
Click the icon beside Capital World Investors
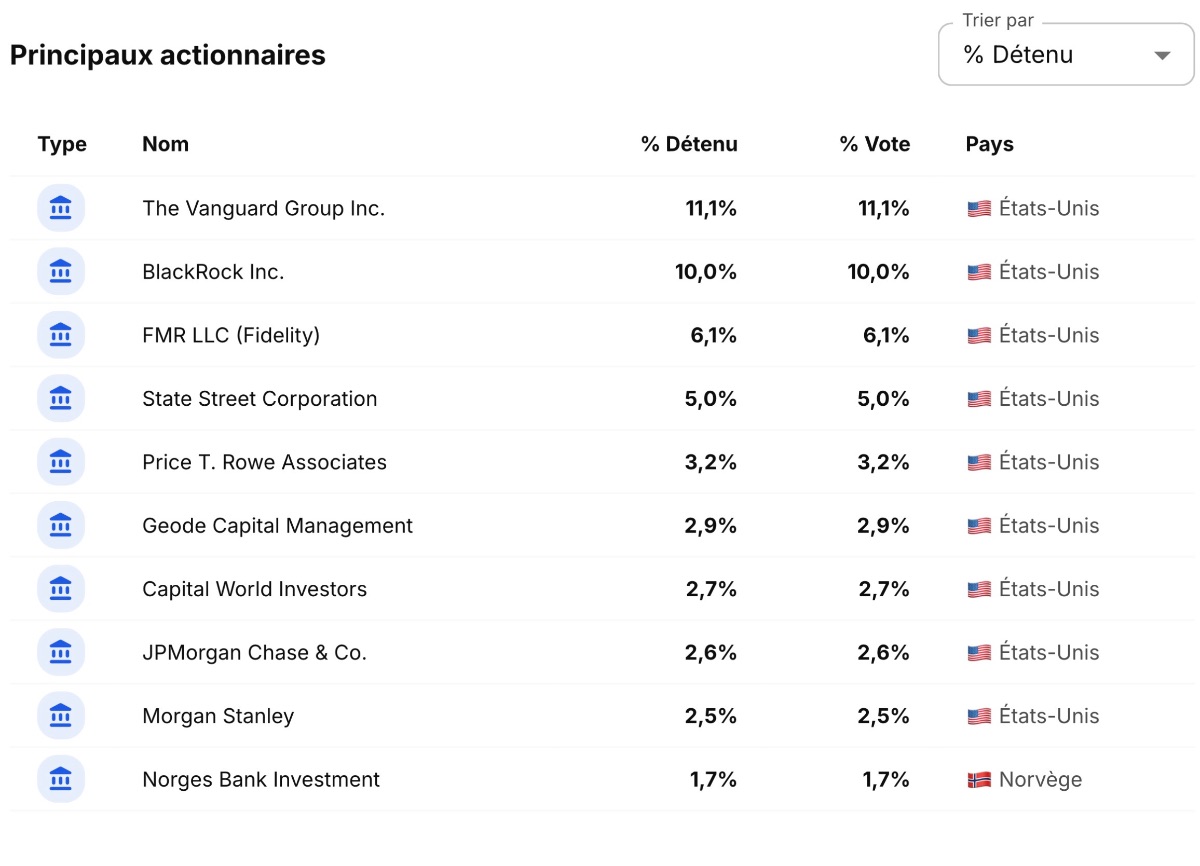click(61, 589)
